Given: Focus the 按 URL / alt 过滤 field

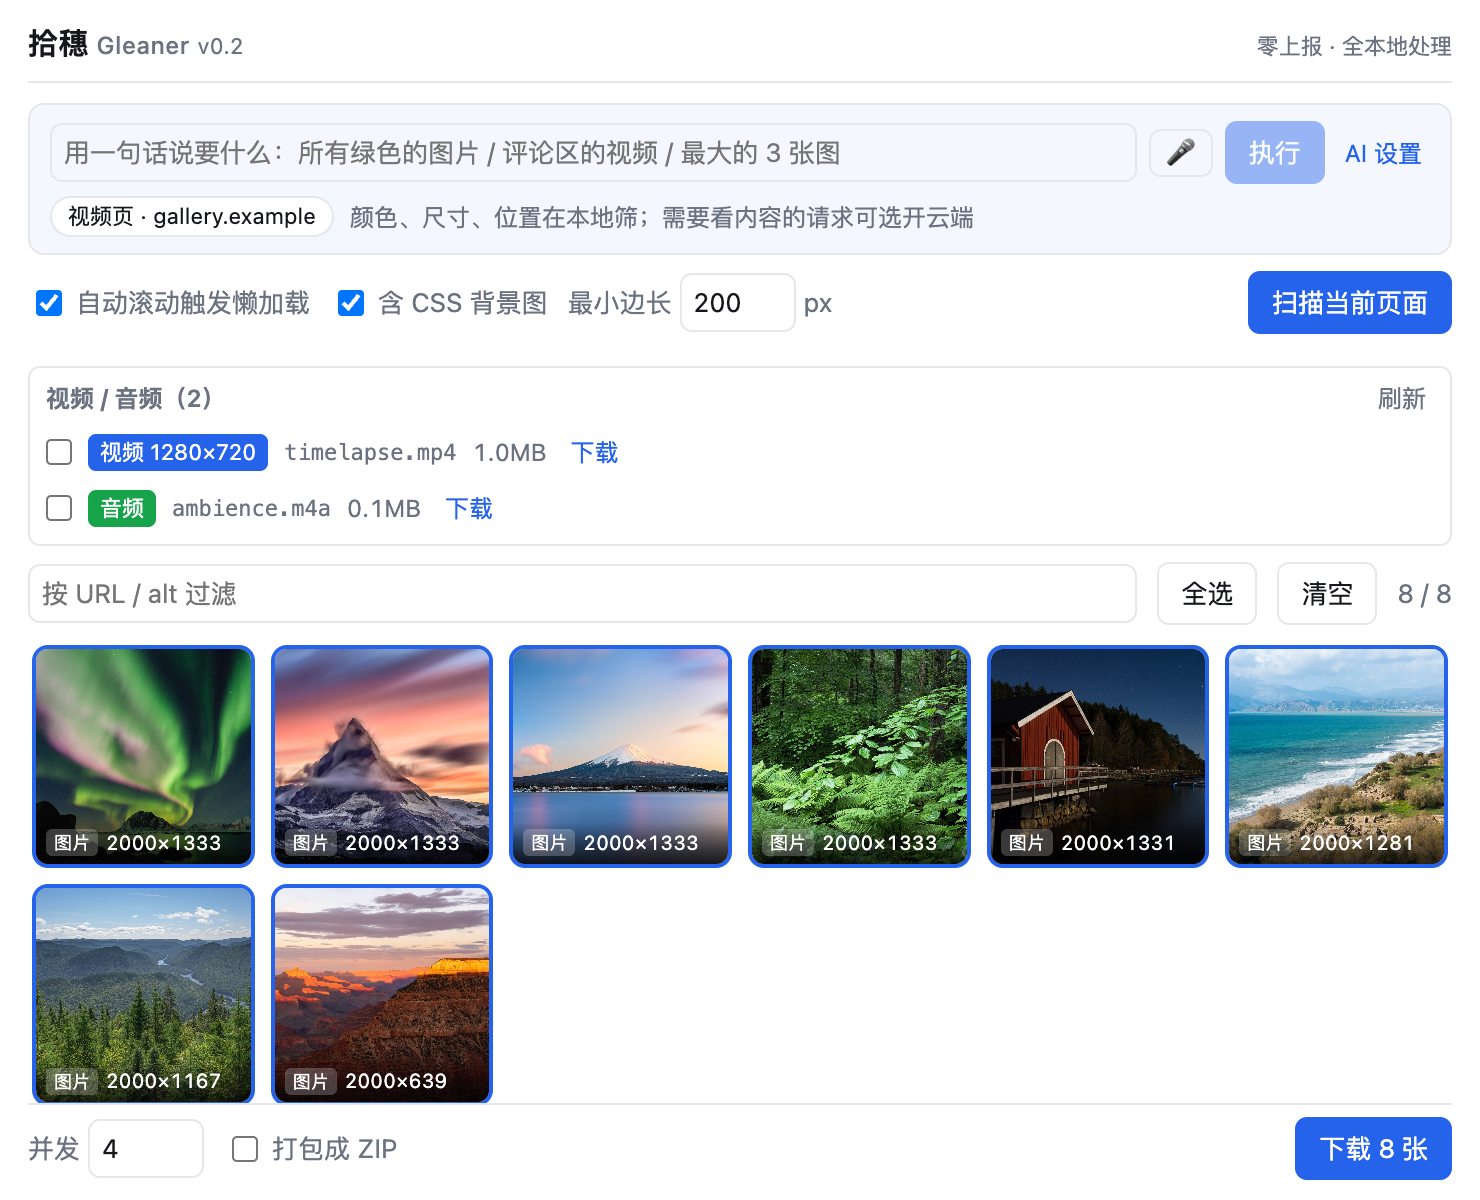Looking at the screenshot, I should tap(583, 594).
